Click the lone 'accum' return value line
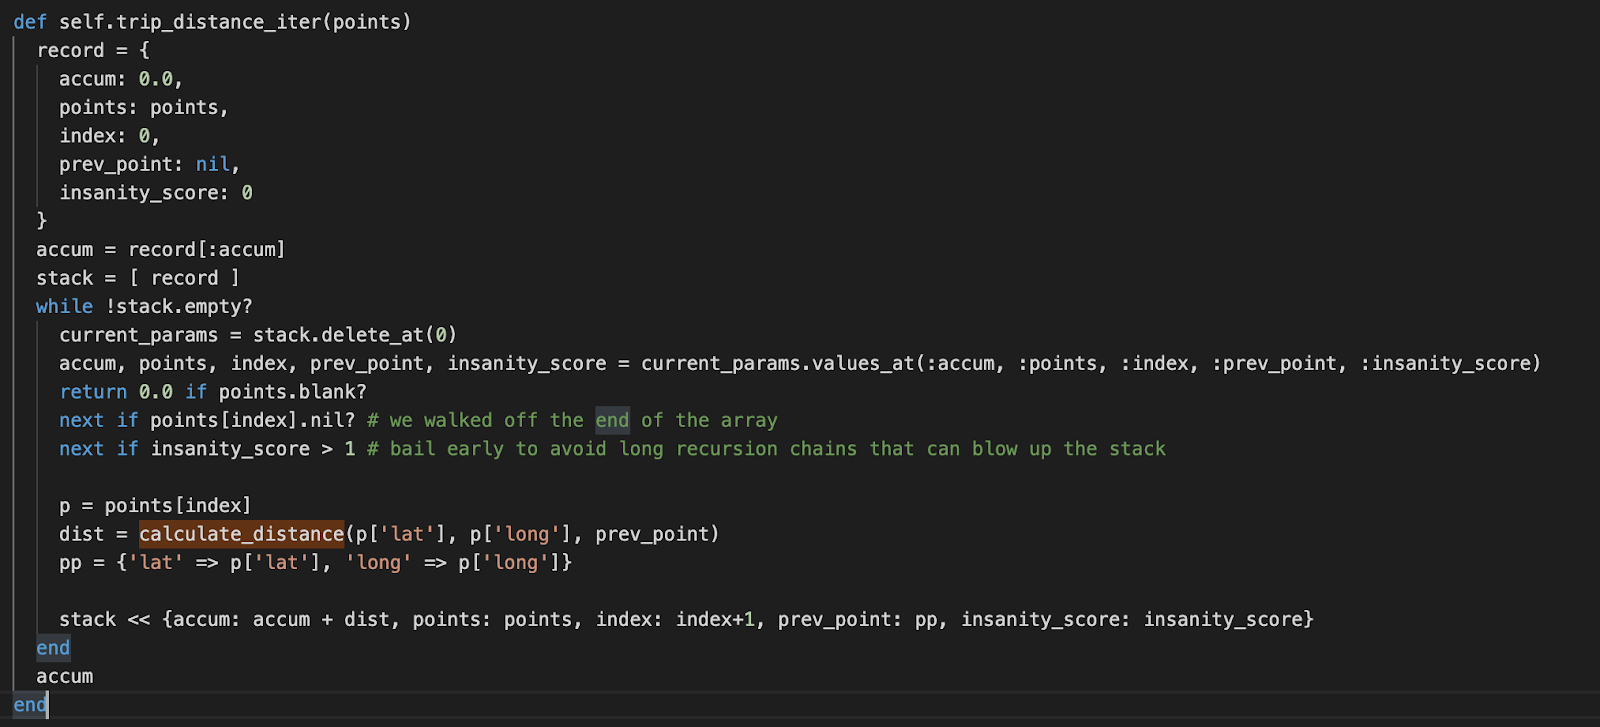This screenshot has width=1600, height=727. 65,677
